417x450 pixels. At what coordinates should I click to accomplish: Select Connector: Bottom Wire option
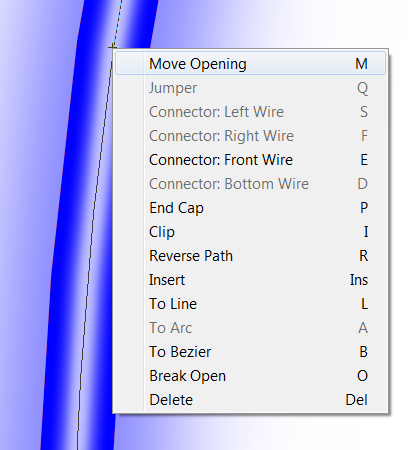[x=250, y=184]
